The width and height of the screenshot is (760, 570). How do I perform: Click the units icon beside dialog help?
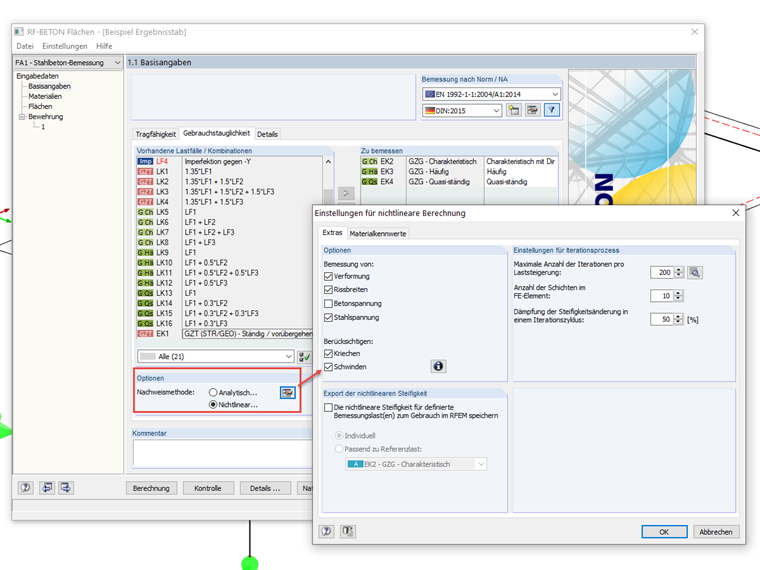click(348, 531)
